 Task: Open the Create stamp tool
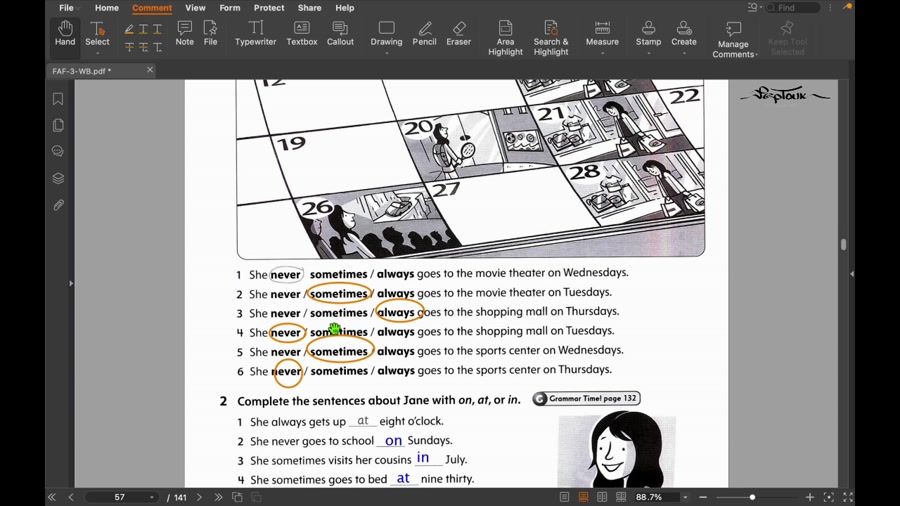[x=684, y=34]
